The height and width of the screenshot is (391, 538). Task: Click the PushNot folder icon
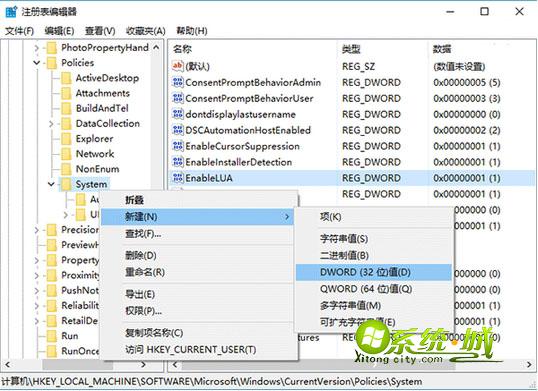coord(51,291)
